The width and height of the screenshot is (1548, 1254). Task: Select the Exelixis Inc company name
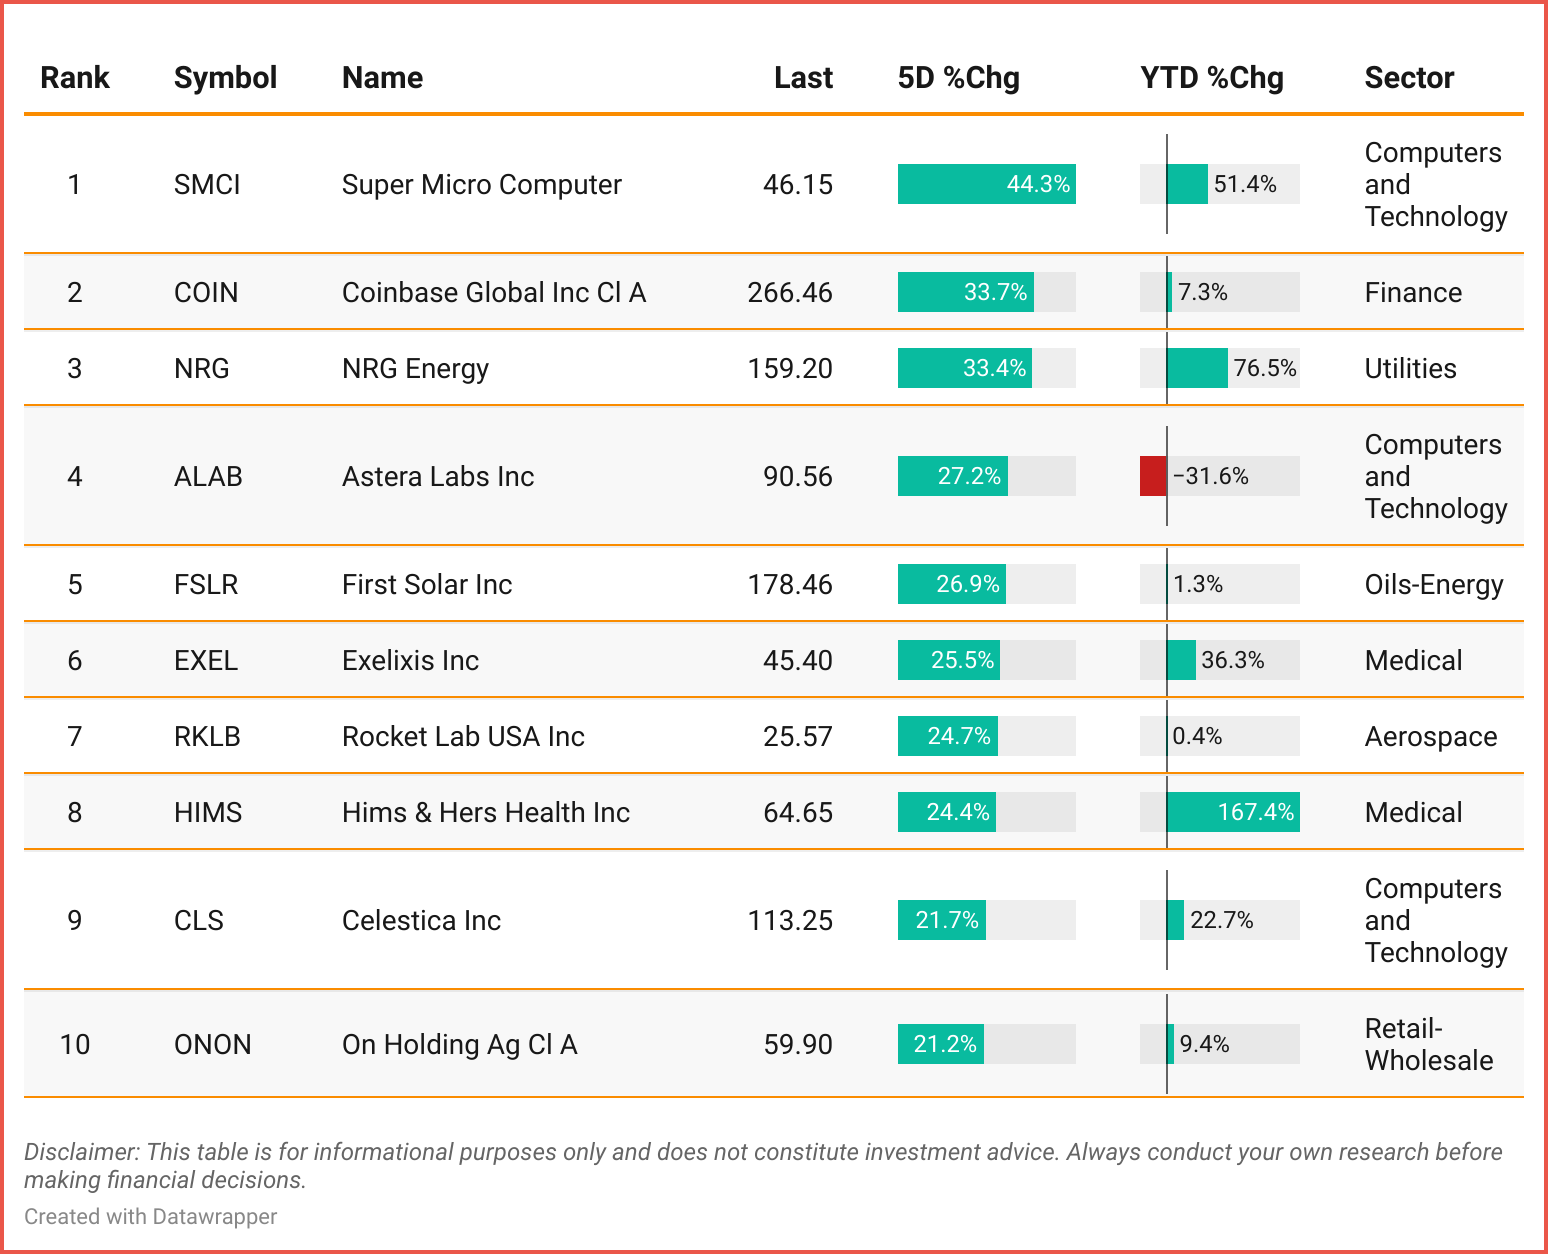[410, 661]
